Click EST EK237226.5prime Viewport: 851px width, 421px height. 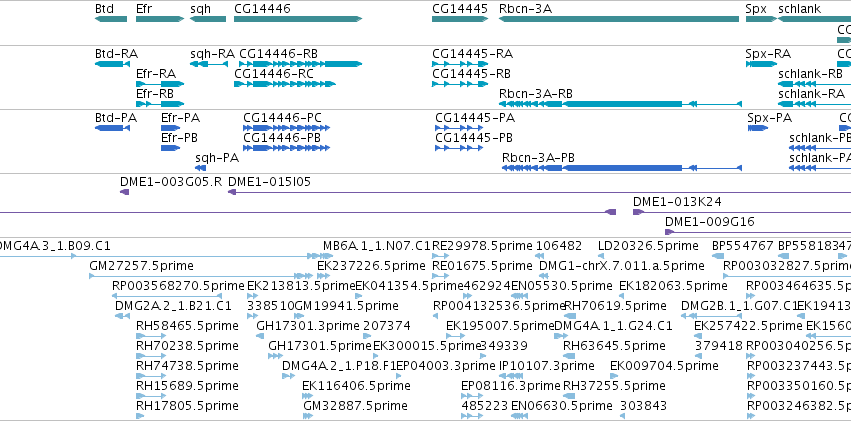[x=322, y=276]
